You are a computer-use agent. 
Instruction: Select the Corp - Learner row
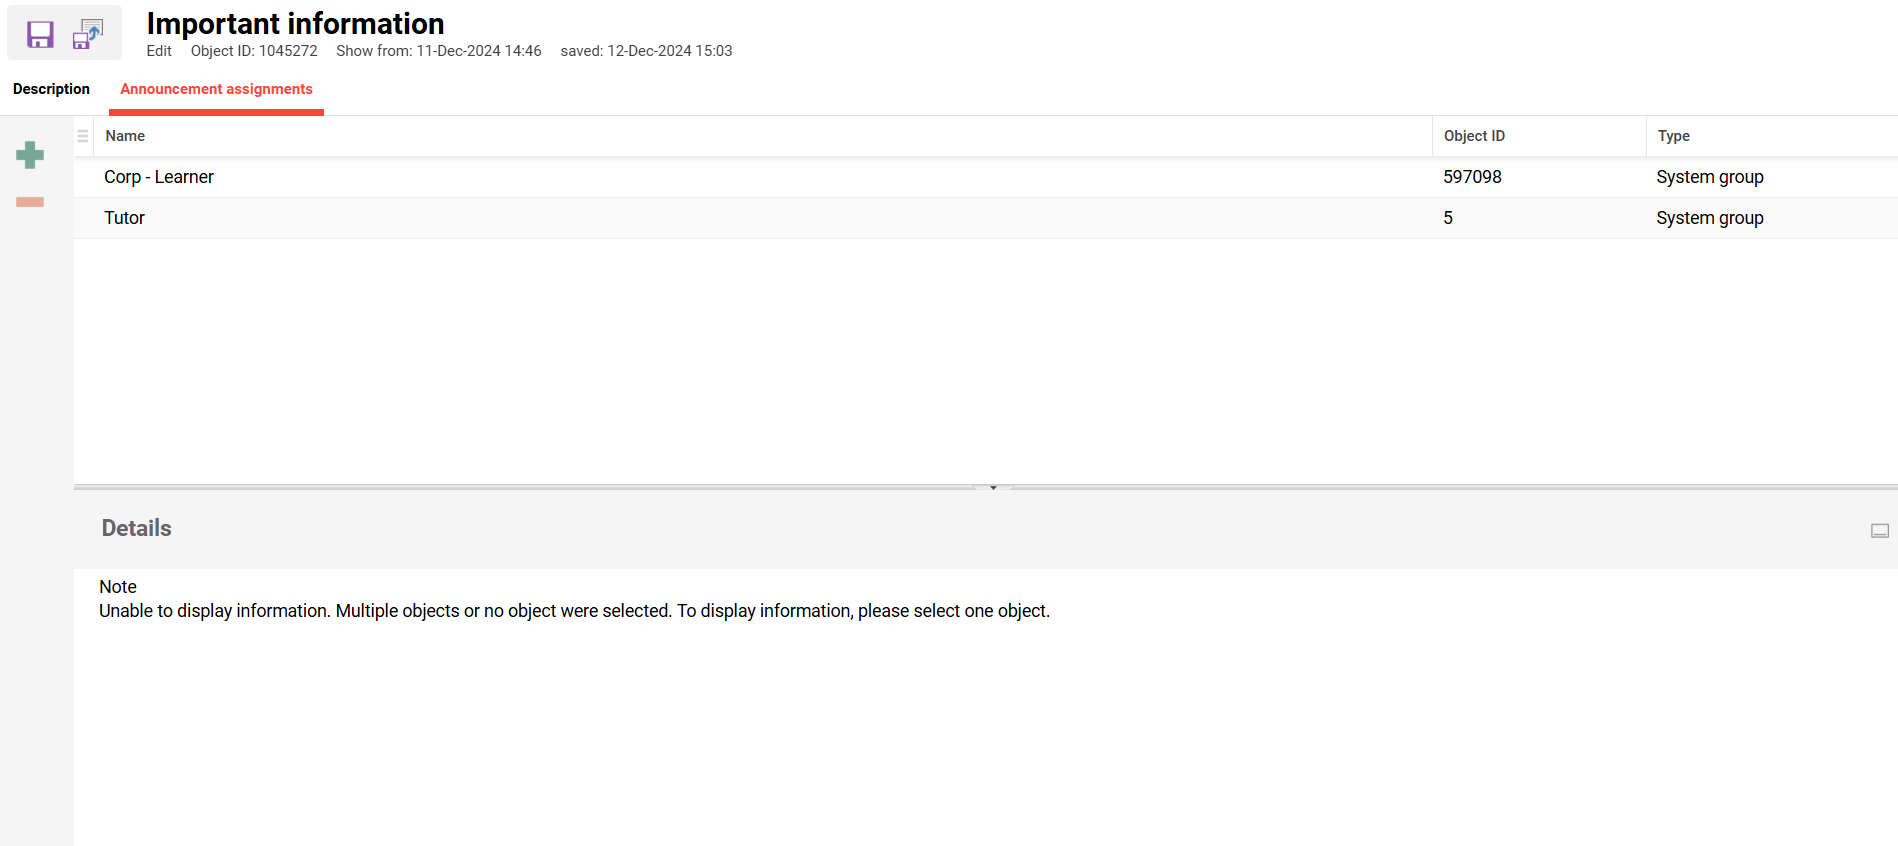tap(159, 177)
